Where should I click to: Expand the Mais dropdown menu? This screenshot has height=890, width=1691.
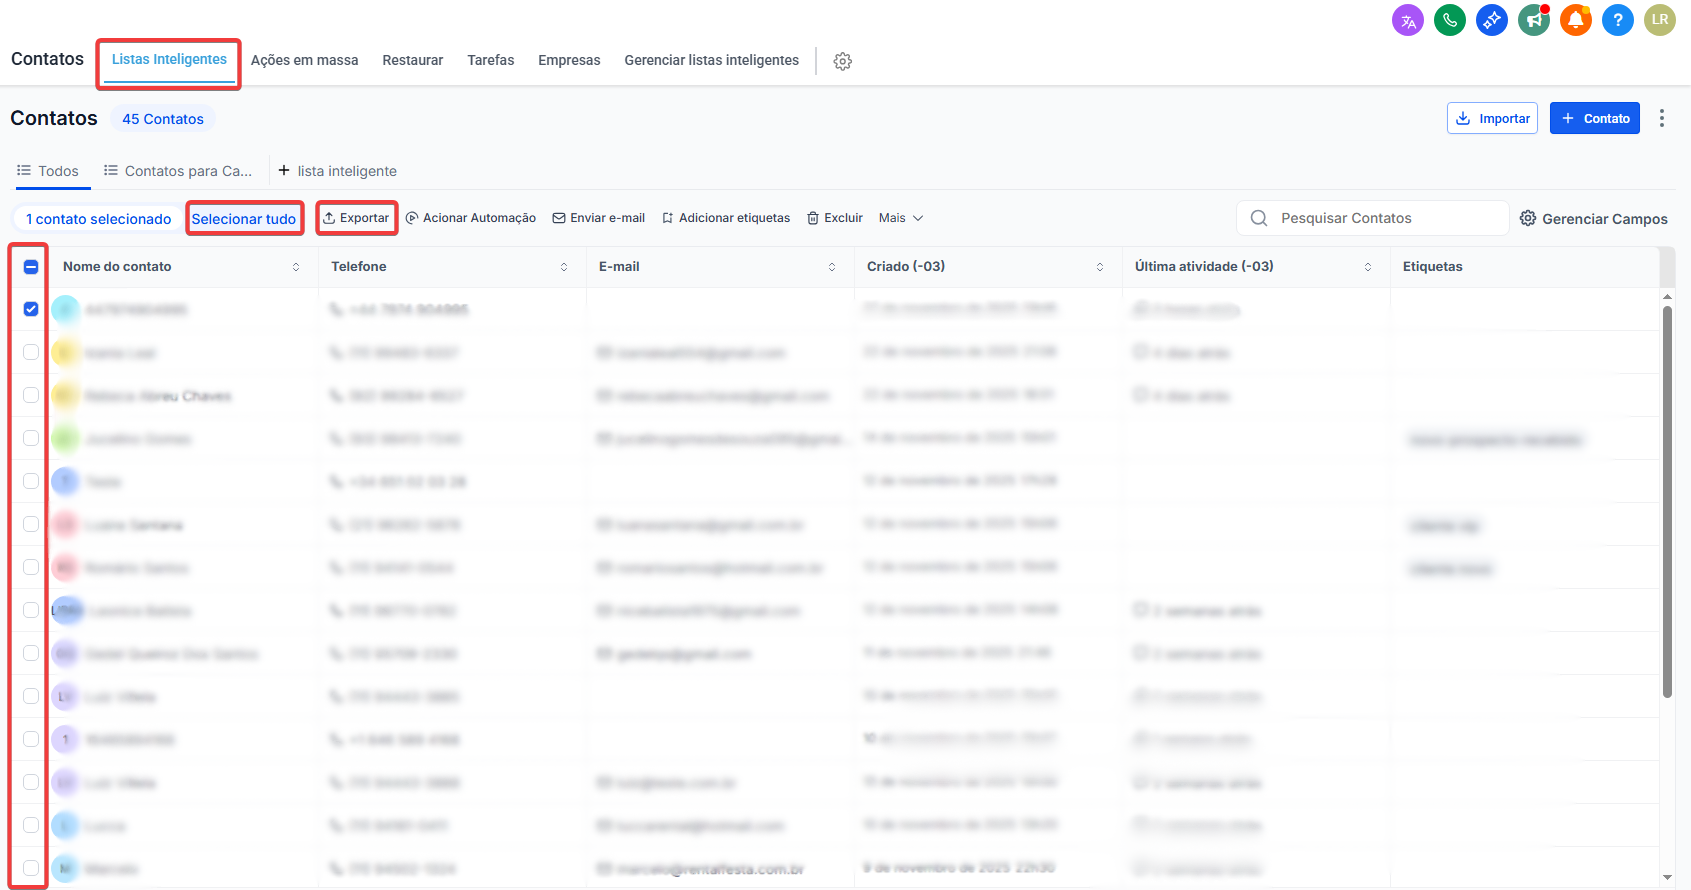pyautogui.click(x=900, y=218)
